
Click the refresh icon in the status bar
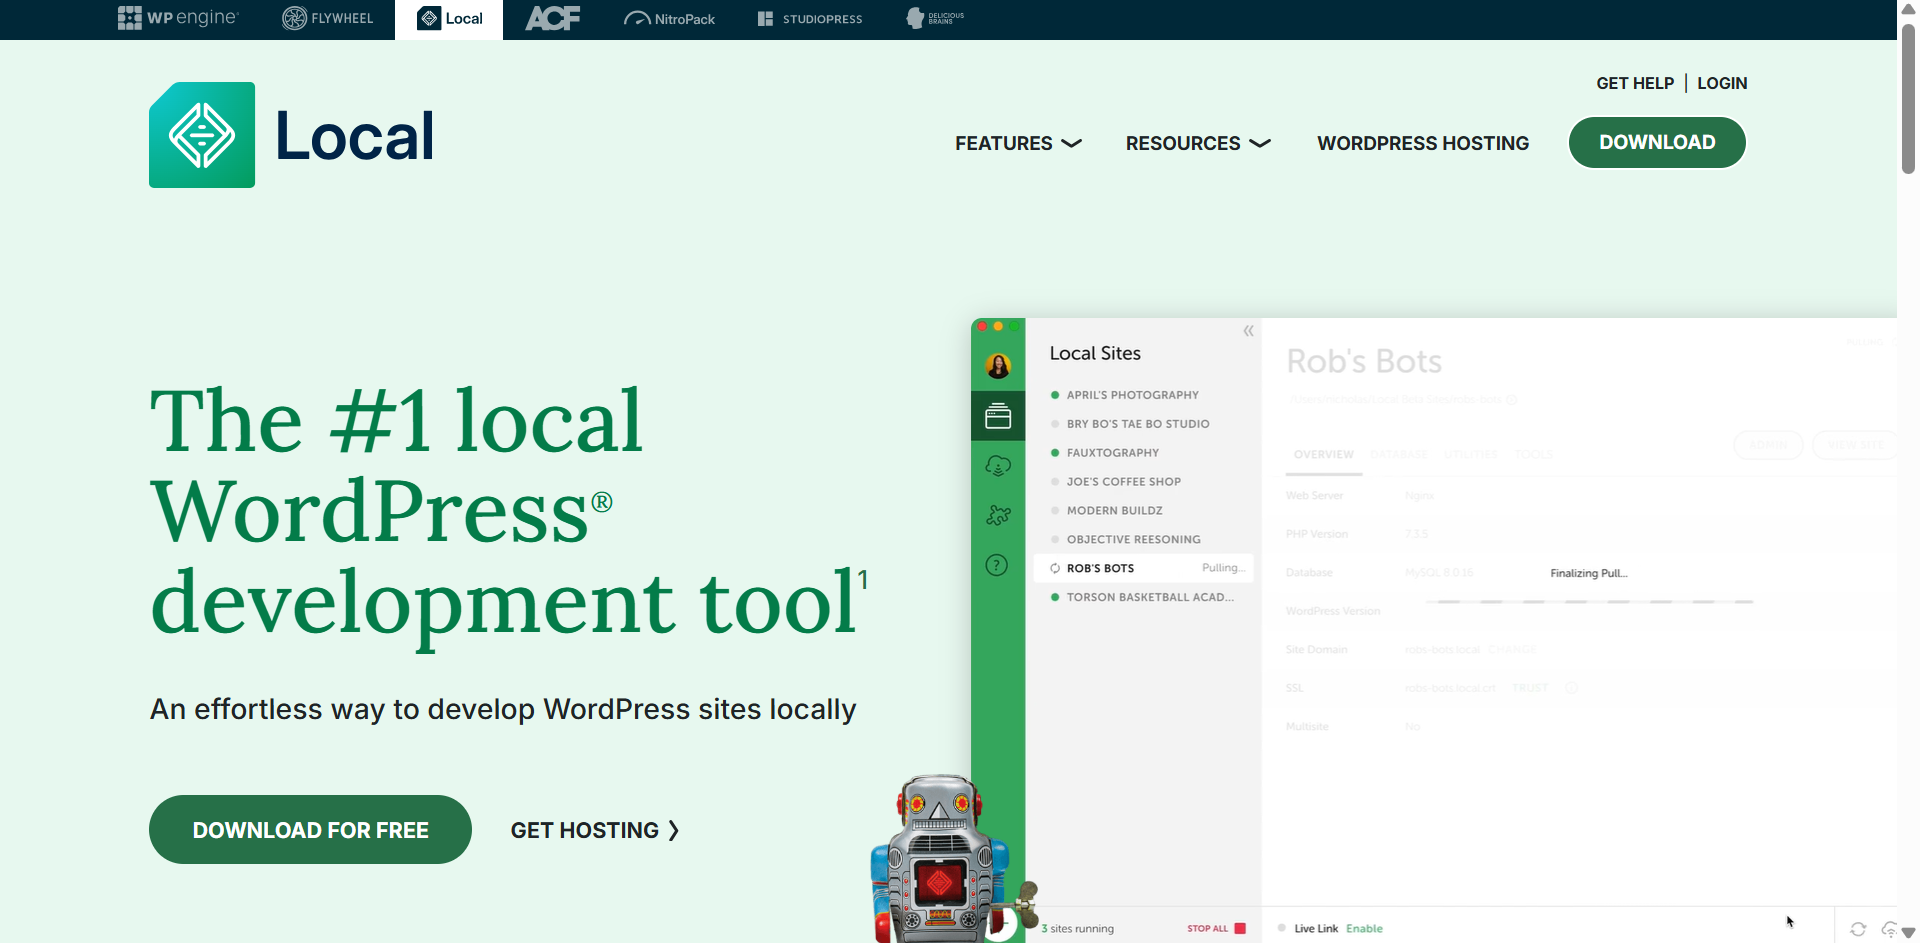click(x=1860, y=929)
